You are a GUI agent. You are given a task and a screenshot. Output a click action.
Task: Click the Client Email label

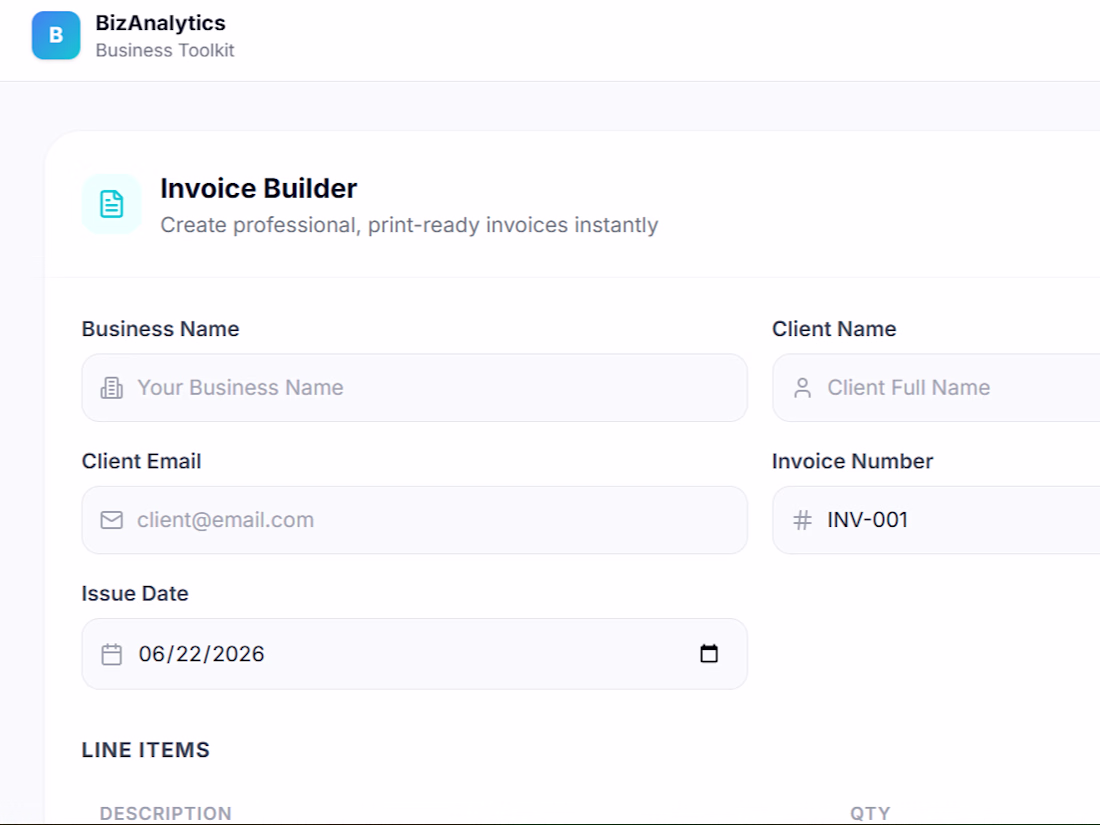tap(142, 461)
